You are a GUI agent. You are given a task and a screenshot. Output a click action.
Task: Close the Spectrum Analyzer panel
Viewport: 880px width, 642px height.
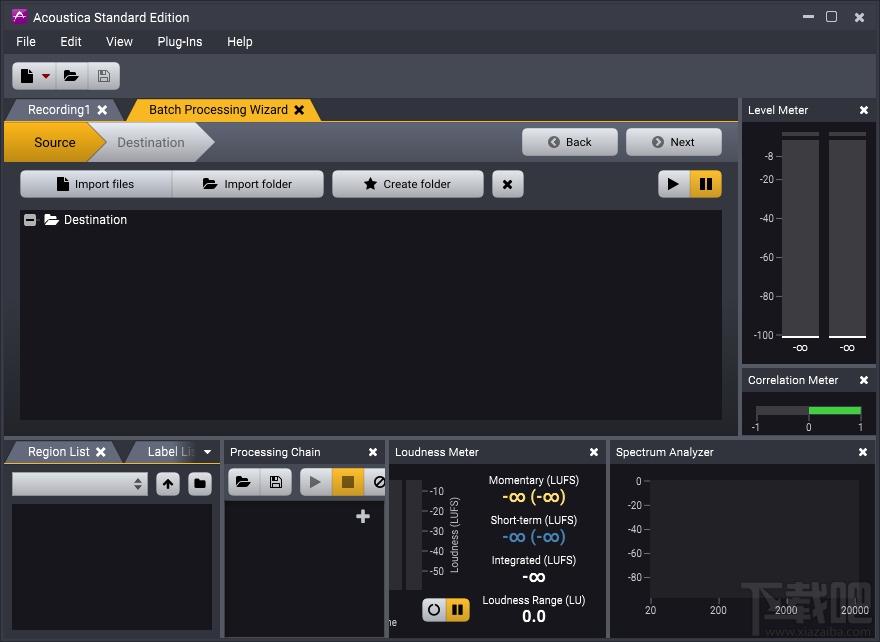[863, 452]
